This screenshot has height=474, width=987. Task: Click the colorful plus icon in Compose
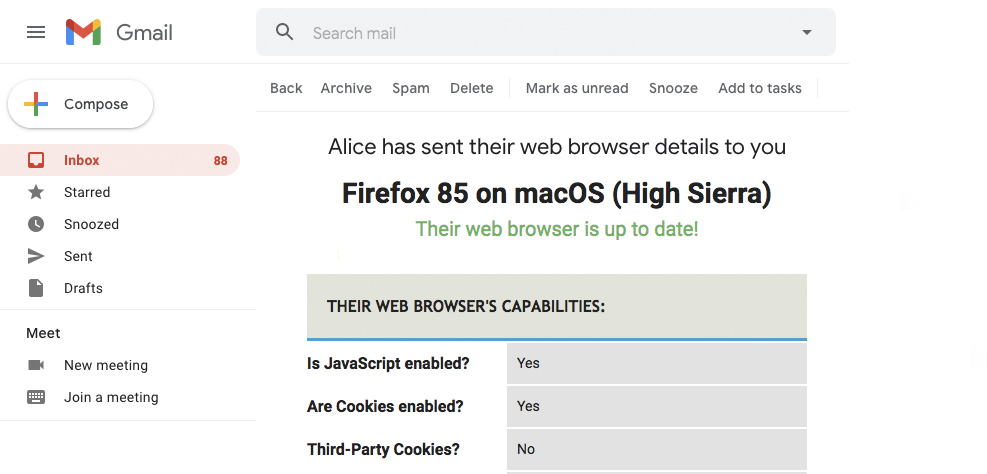pos(36,104)
